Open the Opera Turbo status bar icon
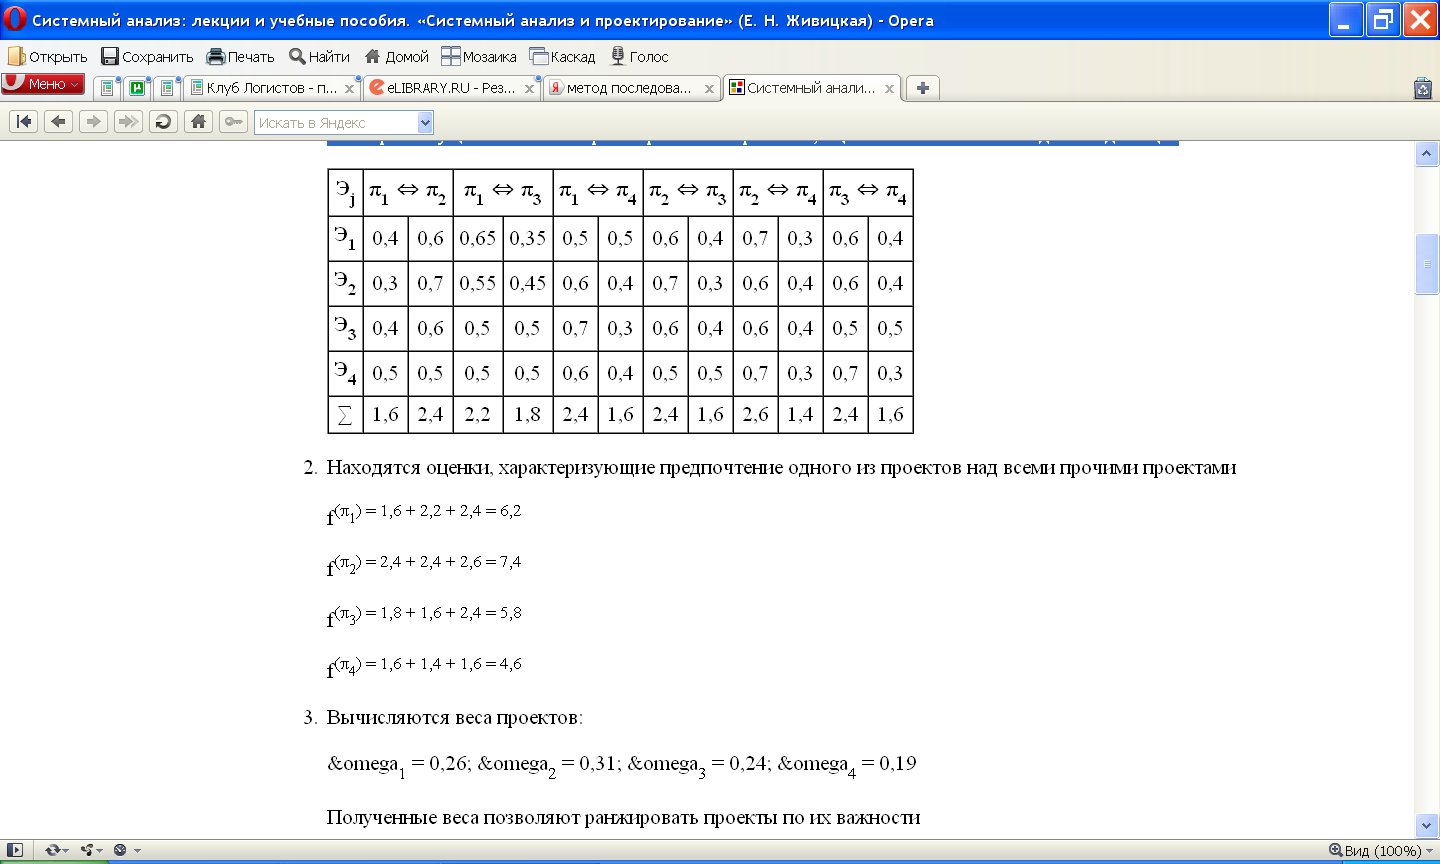1440x864 pixels. (126, 850)
